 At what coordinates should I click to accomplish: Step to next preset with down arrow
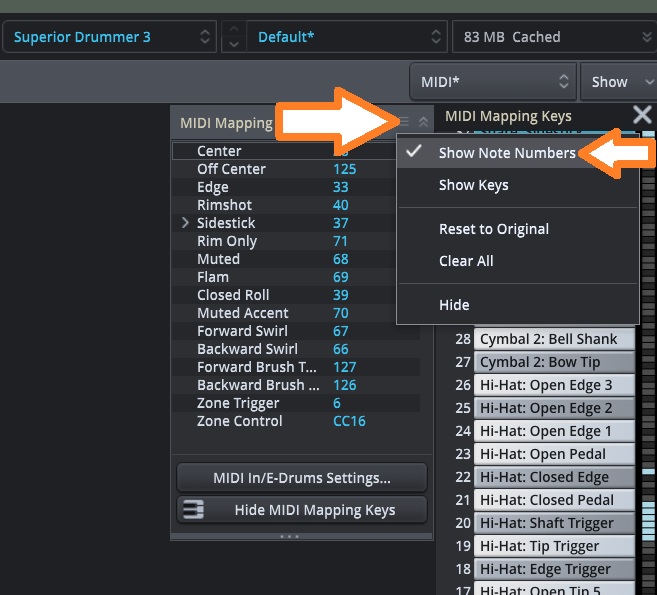pyautogui.click(x=234, y=44)
